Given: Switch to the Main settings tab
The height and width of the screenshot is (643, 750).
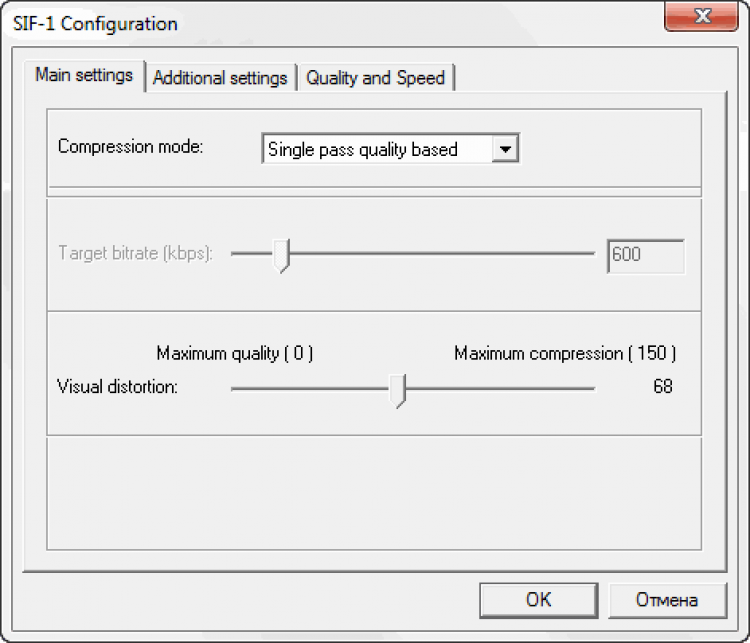Looking at the screenshot, I should tap(84, 76).
